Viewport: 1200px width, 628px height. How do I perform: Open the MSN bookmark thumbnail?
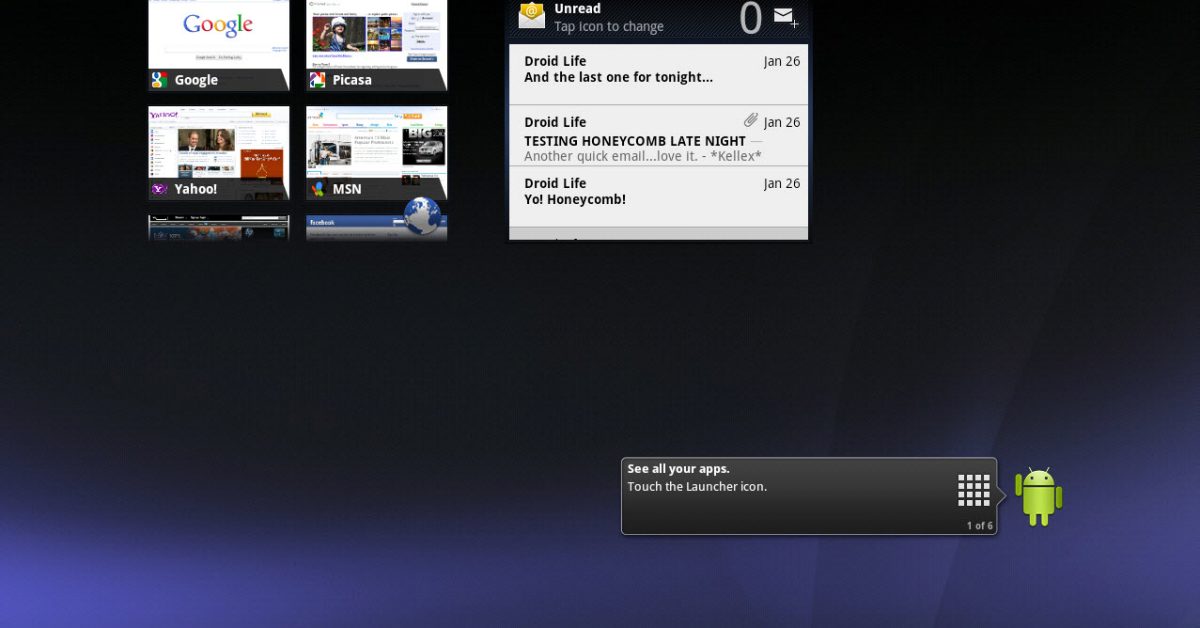[x=376, y=144]
